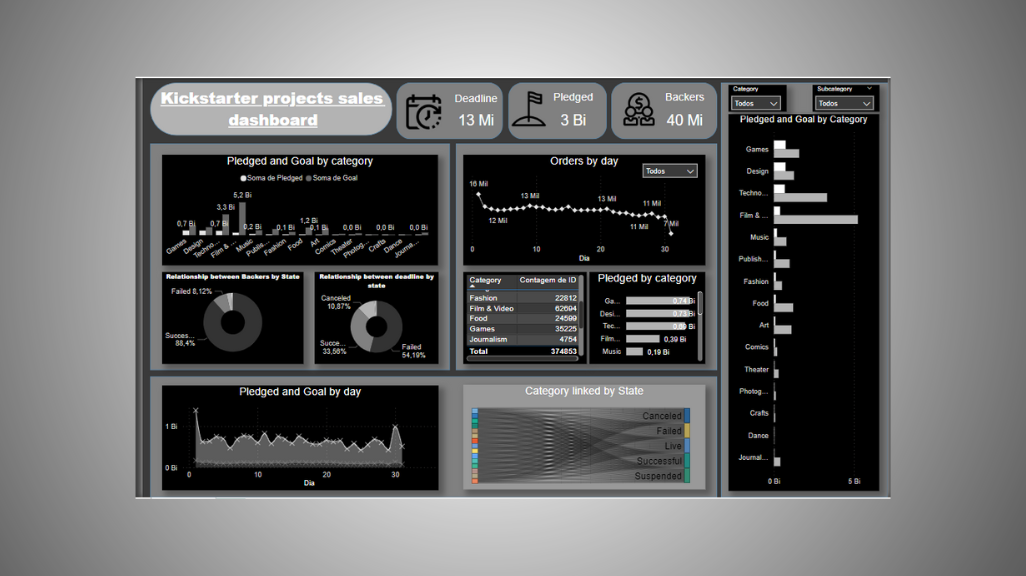This screenshot has width=1026, height=576.
Task: Click the Backers money people icon
Action: click(x=638, y=110)
